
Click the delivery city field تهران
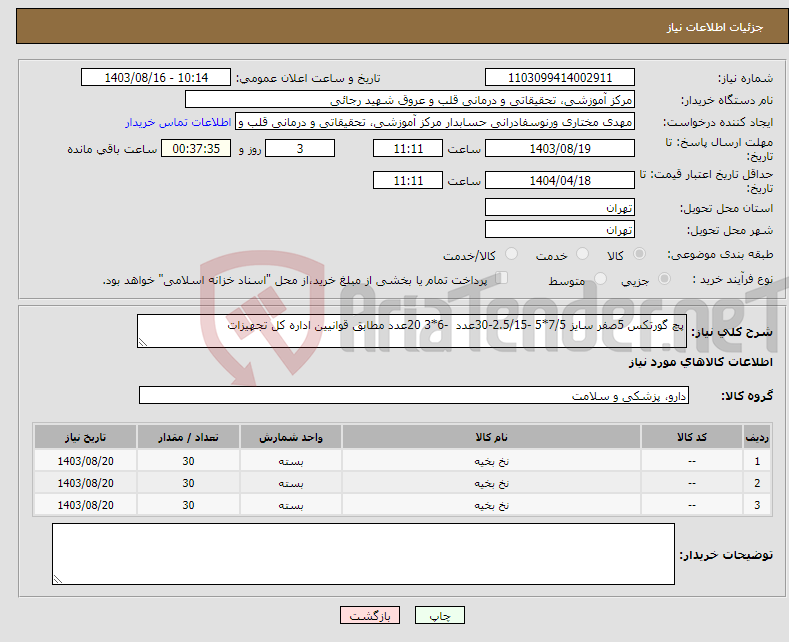tap(560, 229)
